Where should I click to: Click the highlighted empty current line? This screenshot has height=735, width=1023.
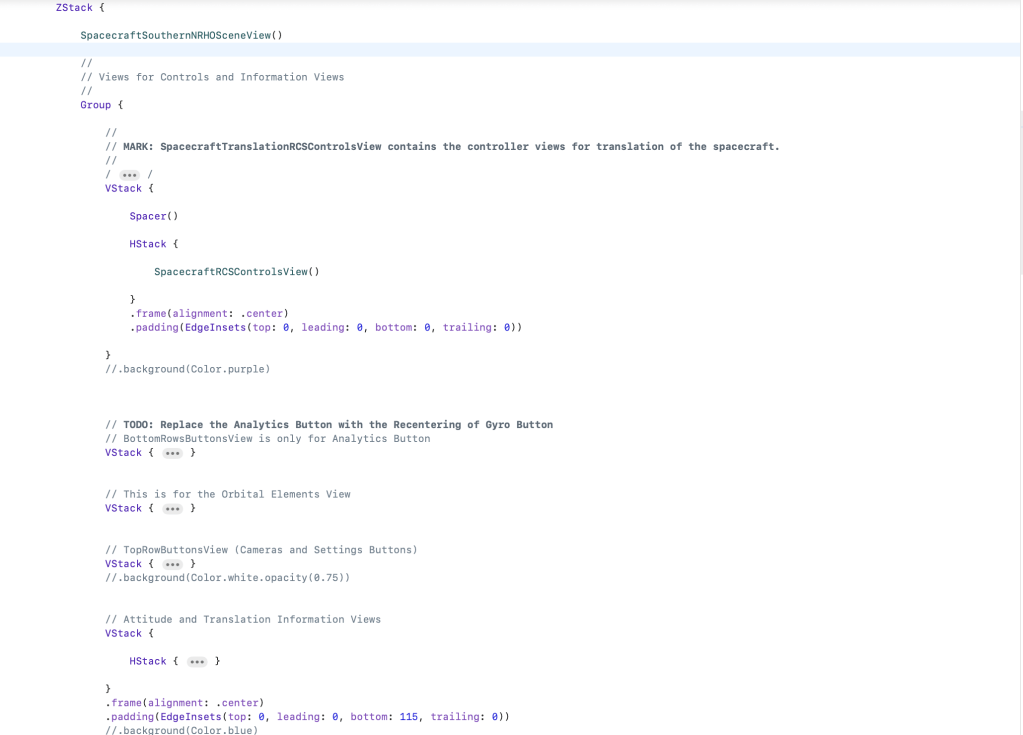(500, 50)
